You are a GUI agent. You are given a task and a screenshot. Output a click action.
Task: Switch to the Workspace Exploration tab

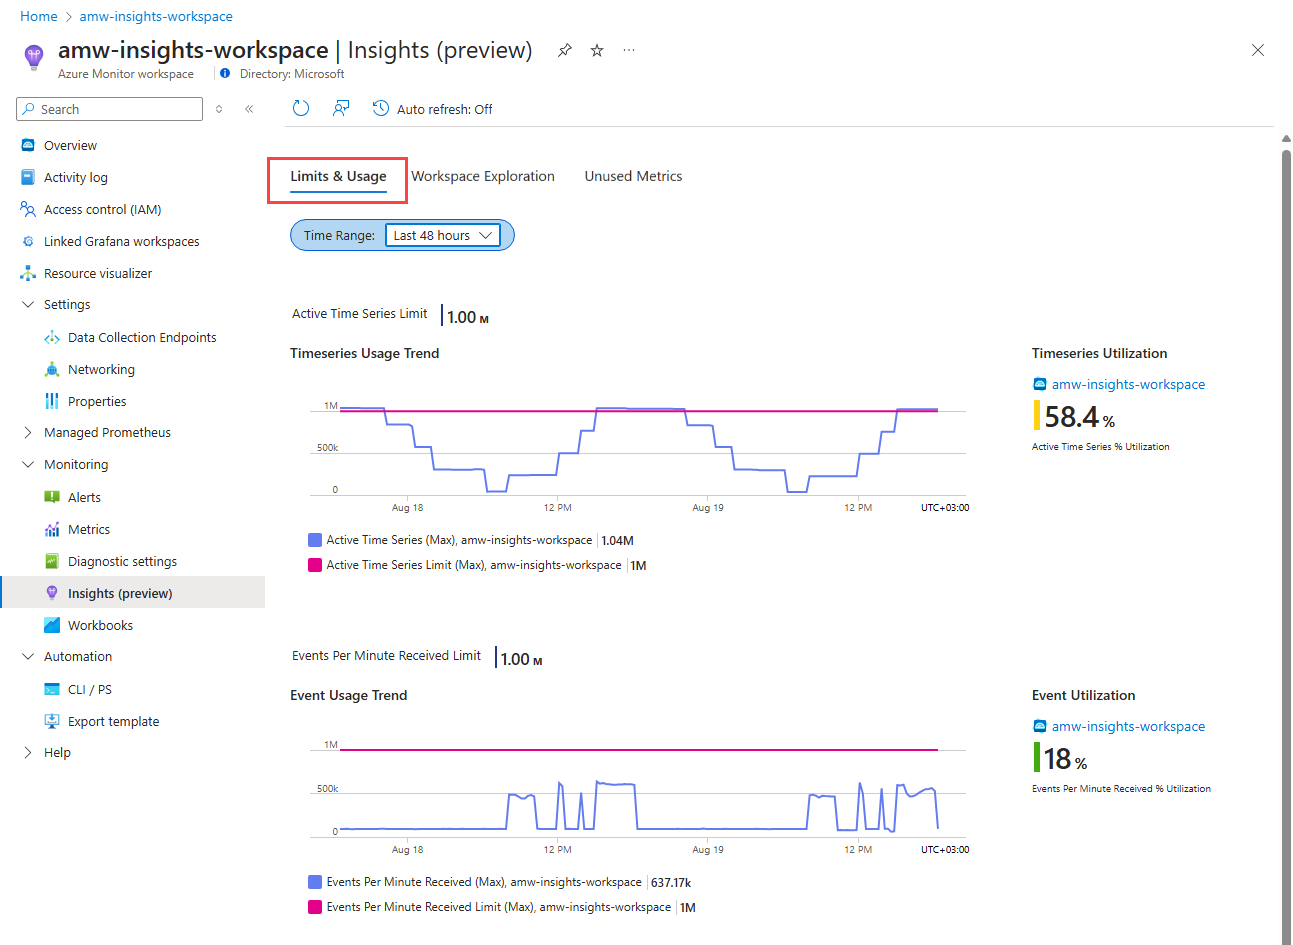click(483, 175)
